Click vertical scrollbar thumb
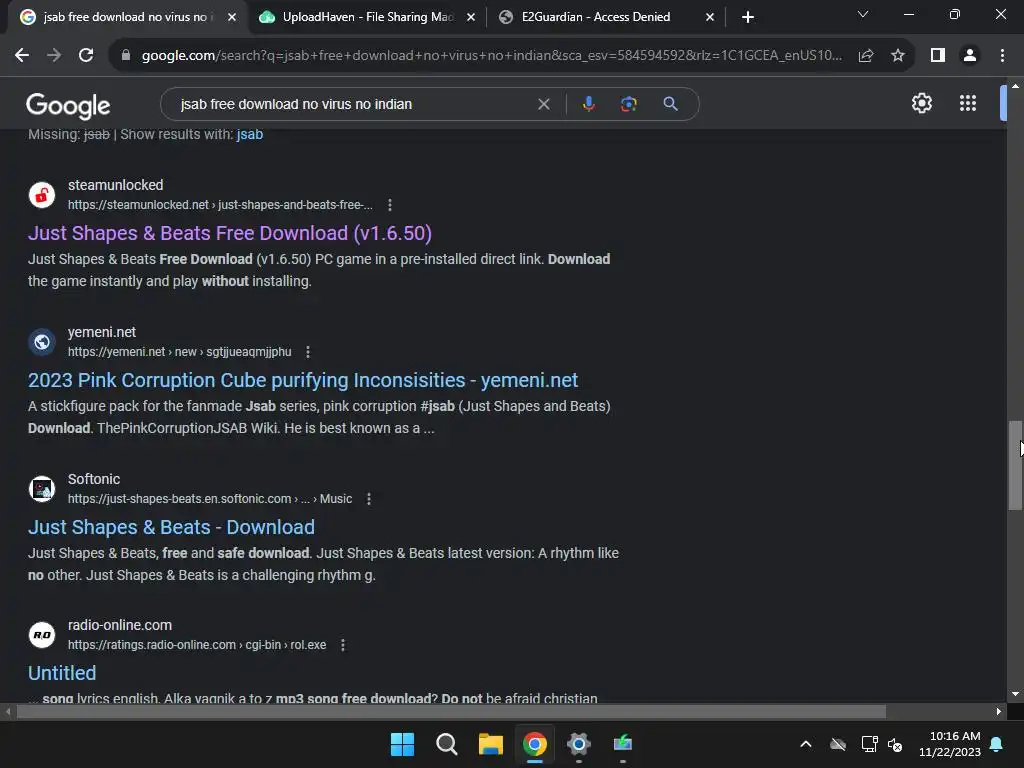1024x768 pixels. click(1015, 465)
